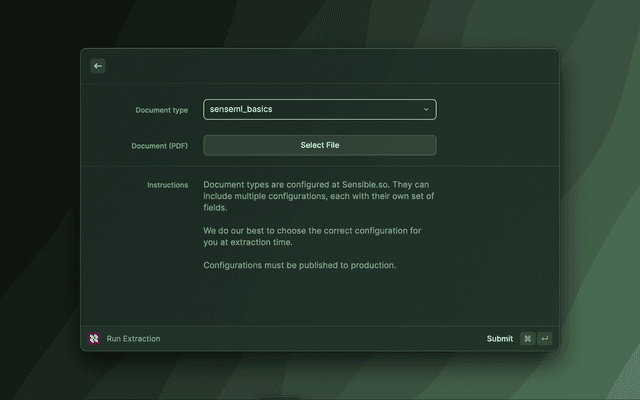This screenshot has width=640, height=400.
Task: Click the "Document type" field label
Action: point(161,110)
